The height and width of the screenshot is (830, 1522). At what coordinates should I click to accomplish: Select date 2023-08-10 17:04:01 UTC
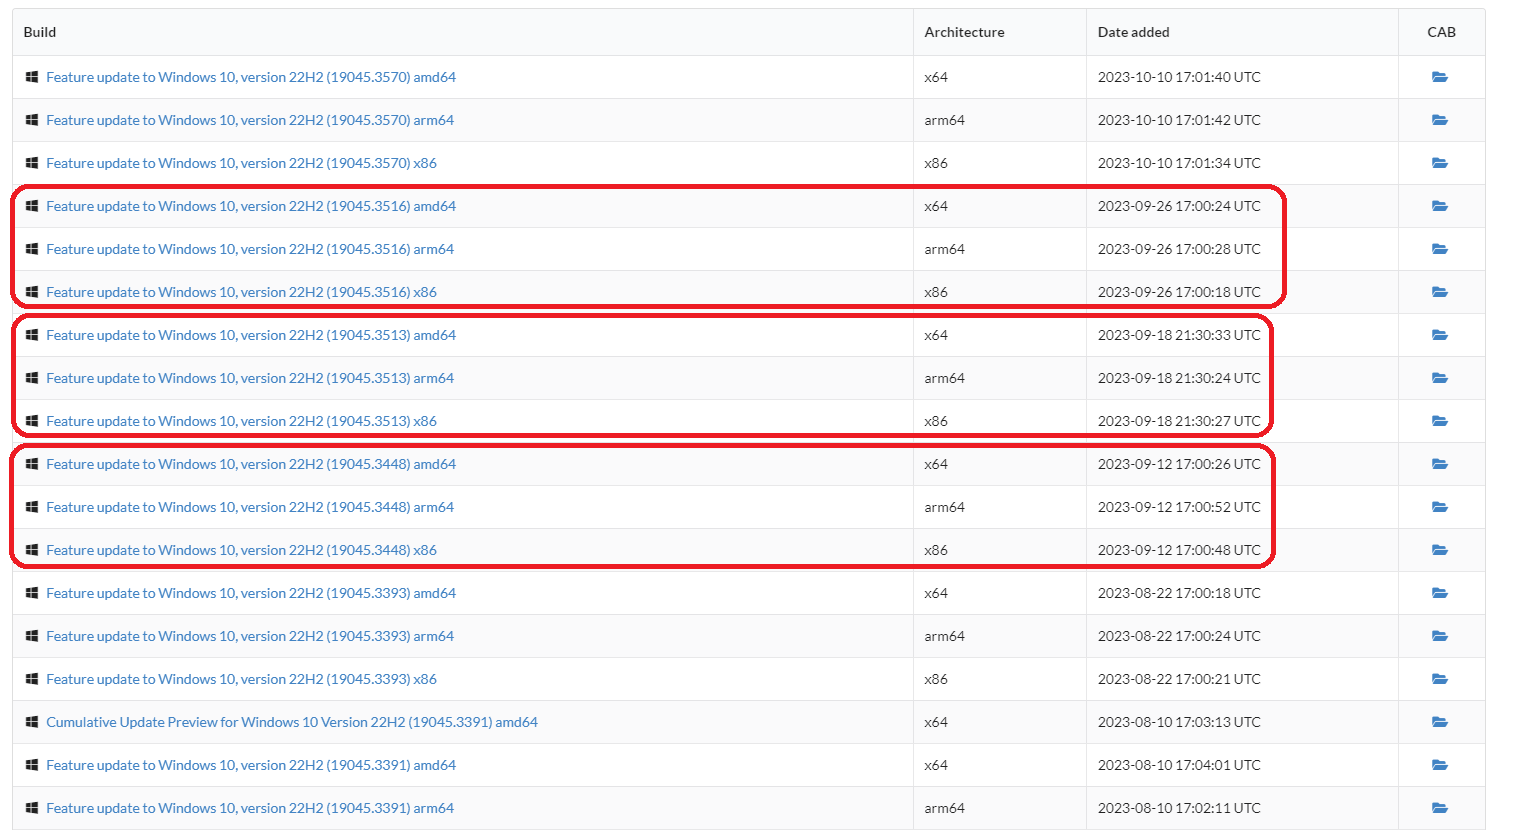point(1179,765)
